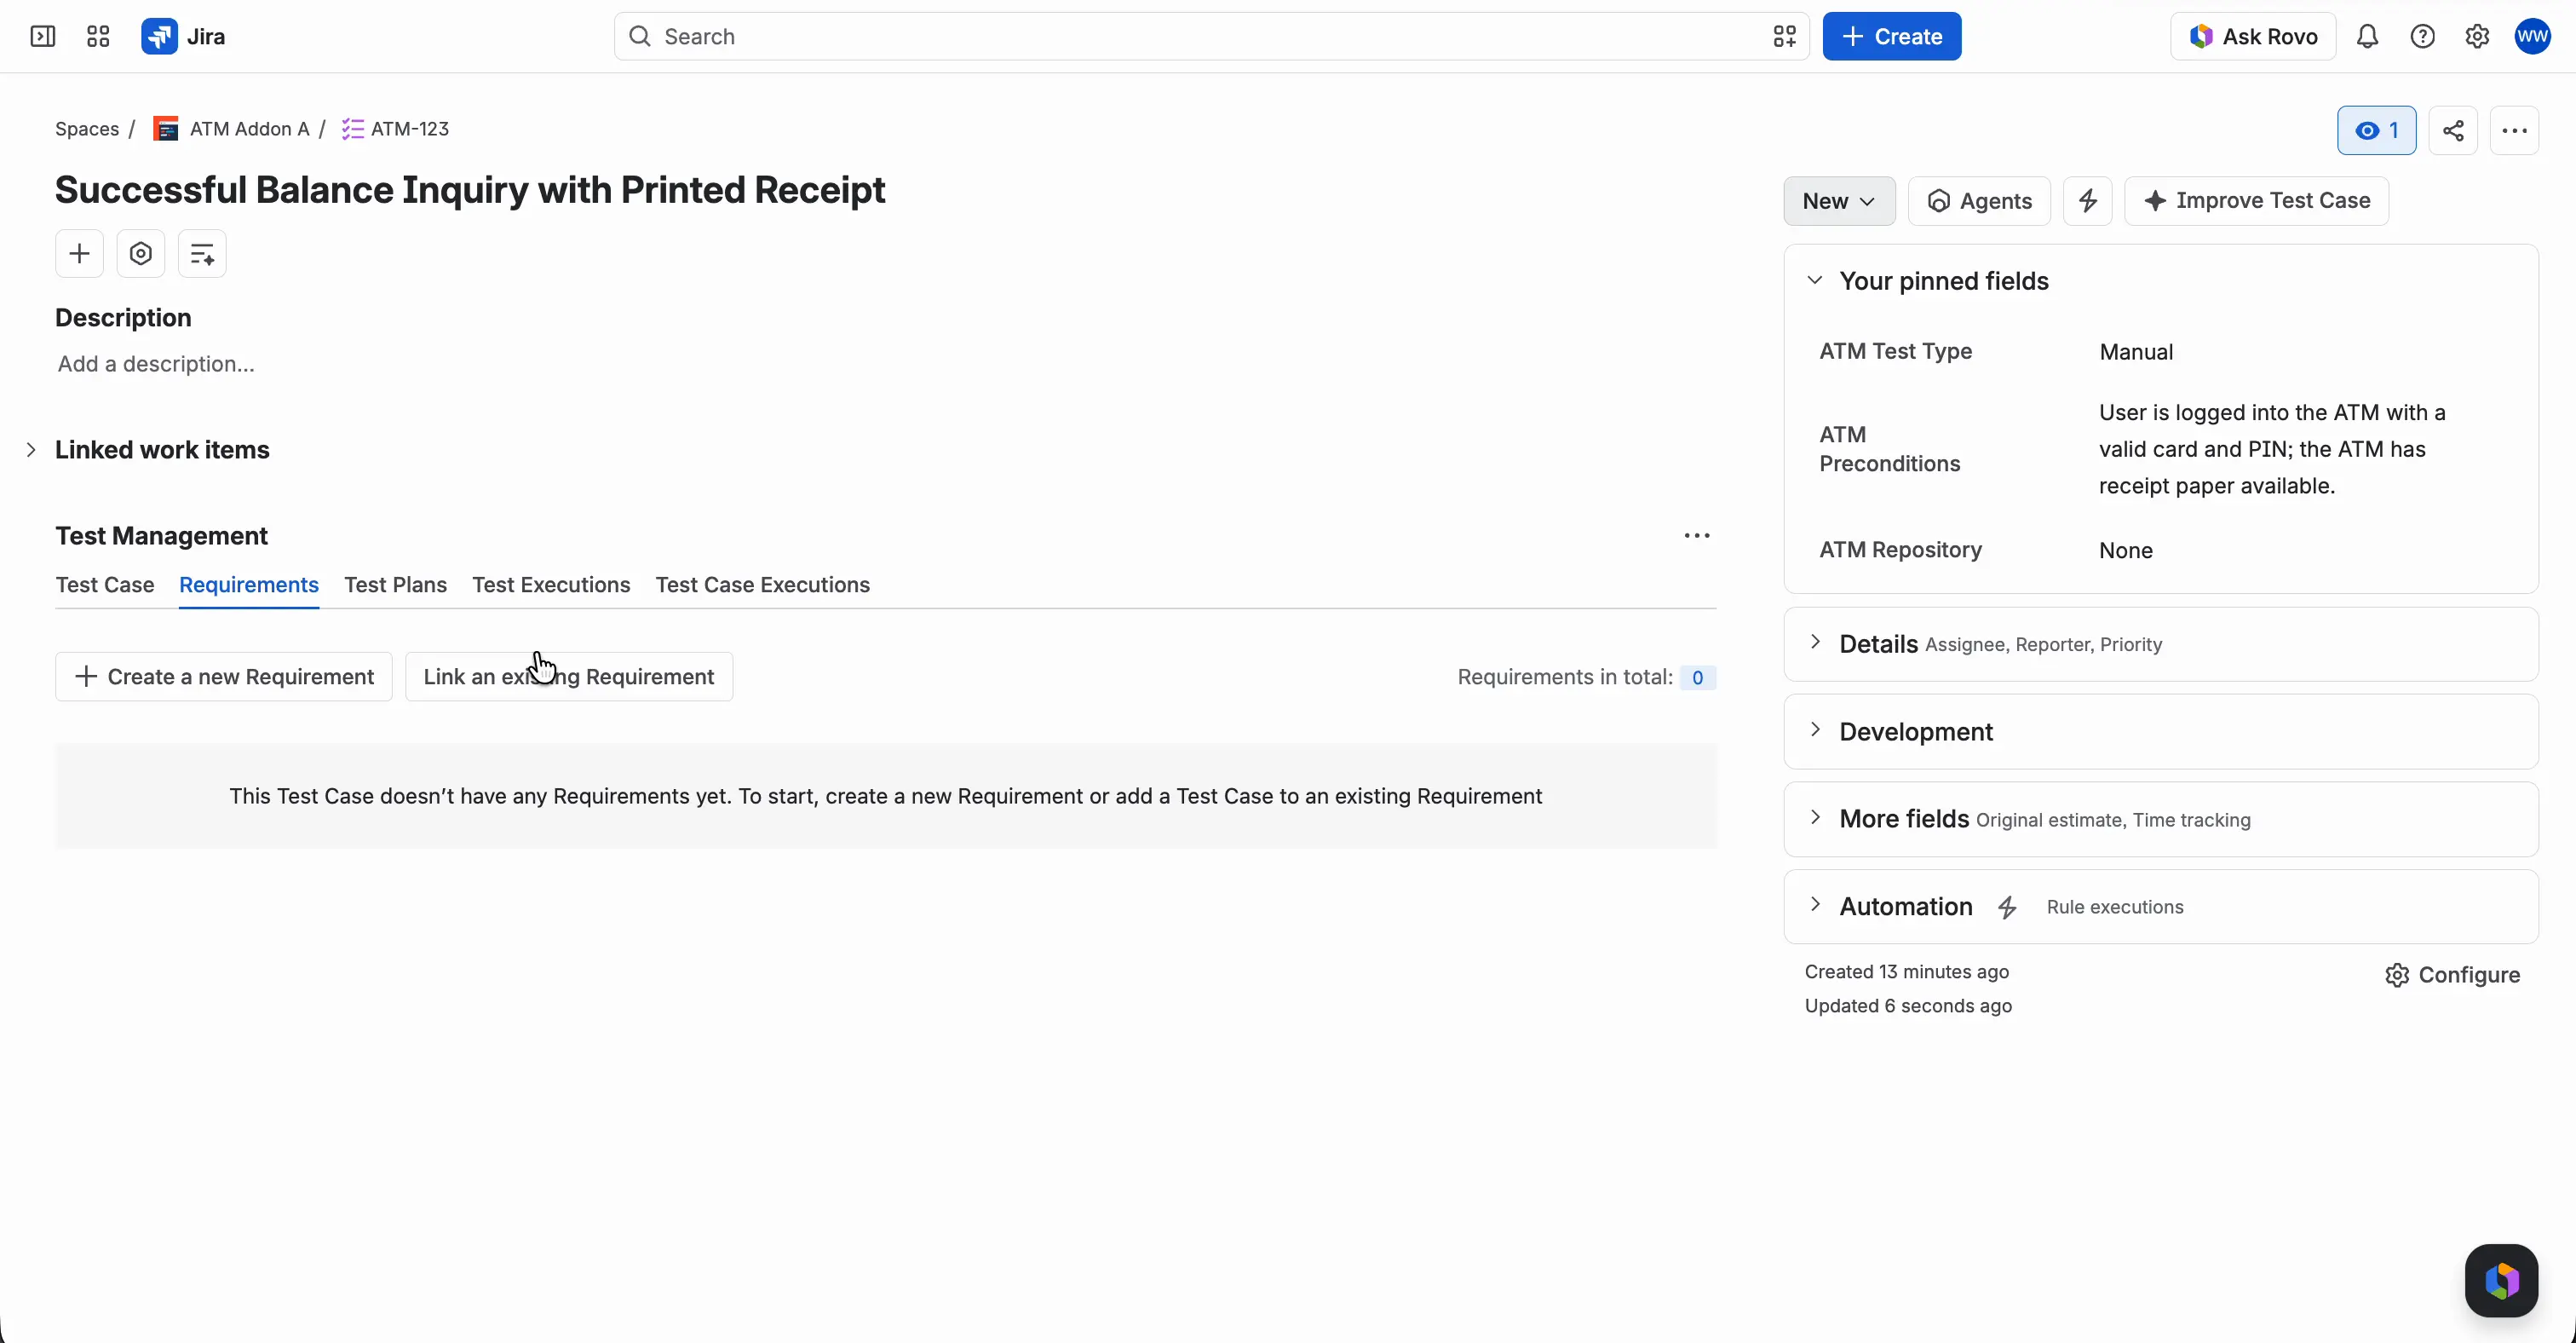Open Ask Rovo
Image resolution: width=2576 pixels, height=1343 pixels.
(x=2253, y=37)
